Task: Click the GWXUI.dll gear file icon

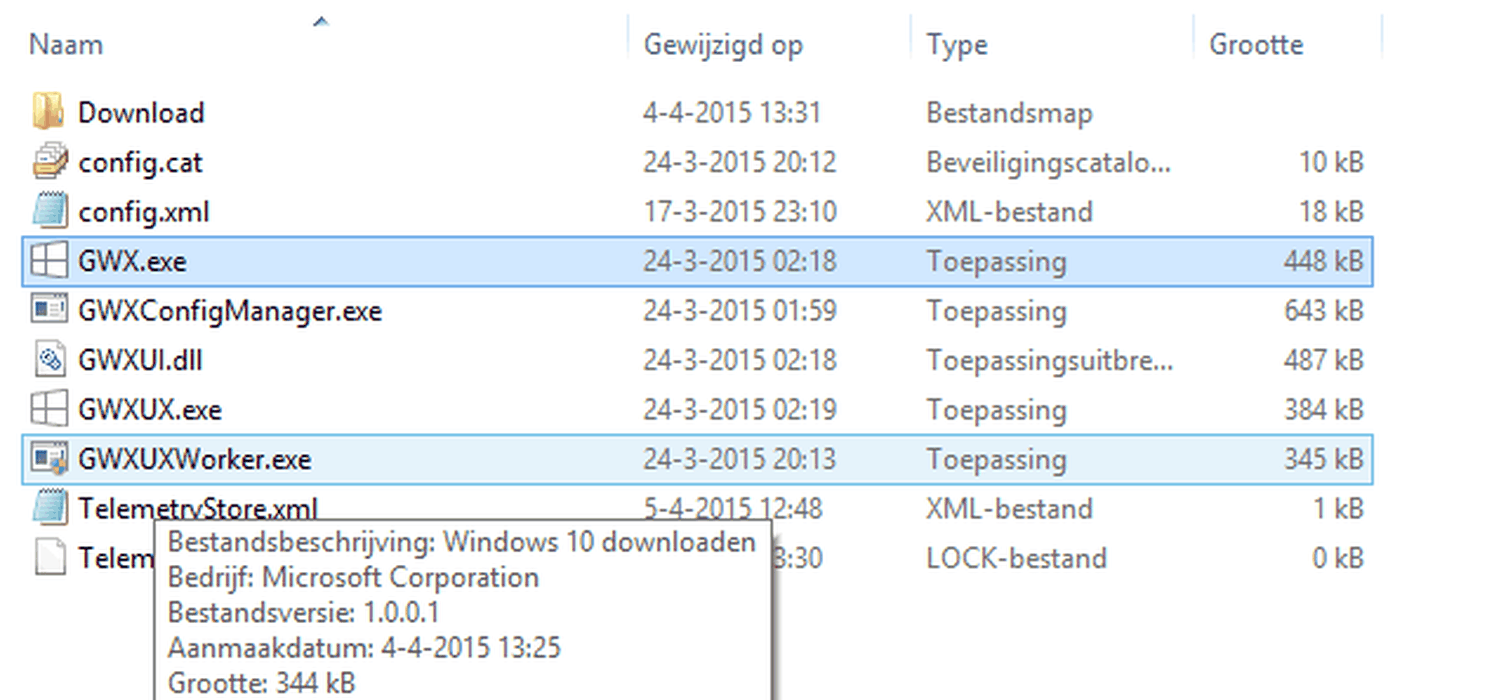Action: (48, 360)
